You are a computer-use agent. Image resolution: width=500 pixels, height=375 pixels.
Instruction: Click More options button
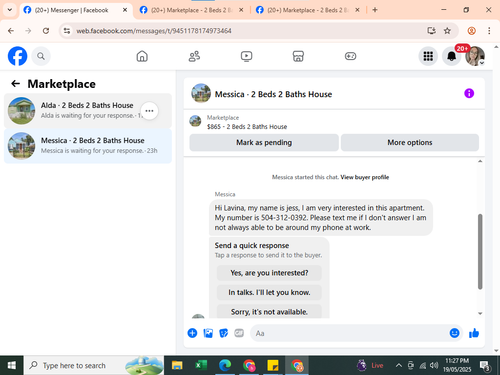[410, 143]
